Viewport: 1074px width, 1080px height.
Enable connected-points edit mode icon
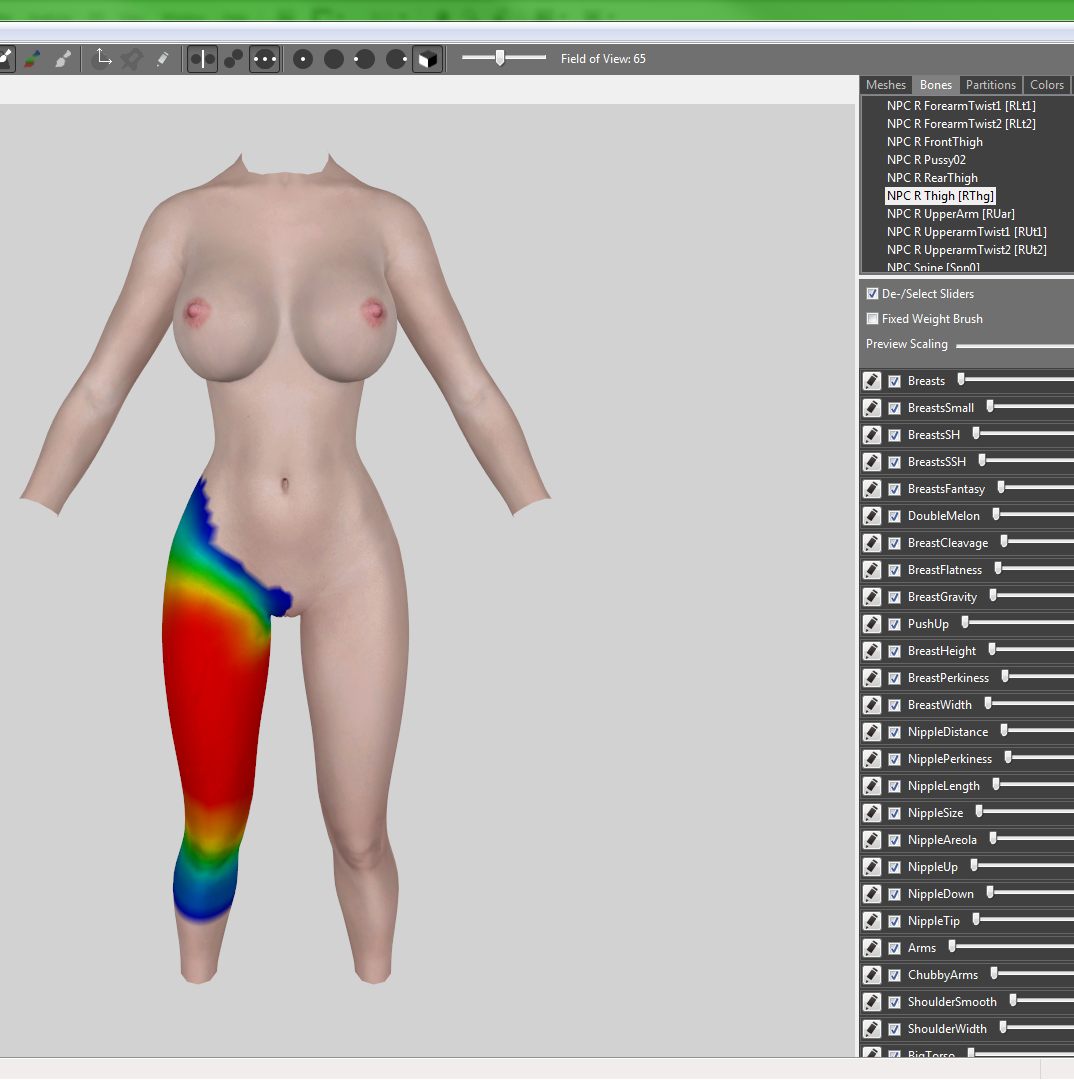[x=234, y=59]
